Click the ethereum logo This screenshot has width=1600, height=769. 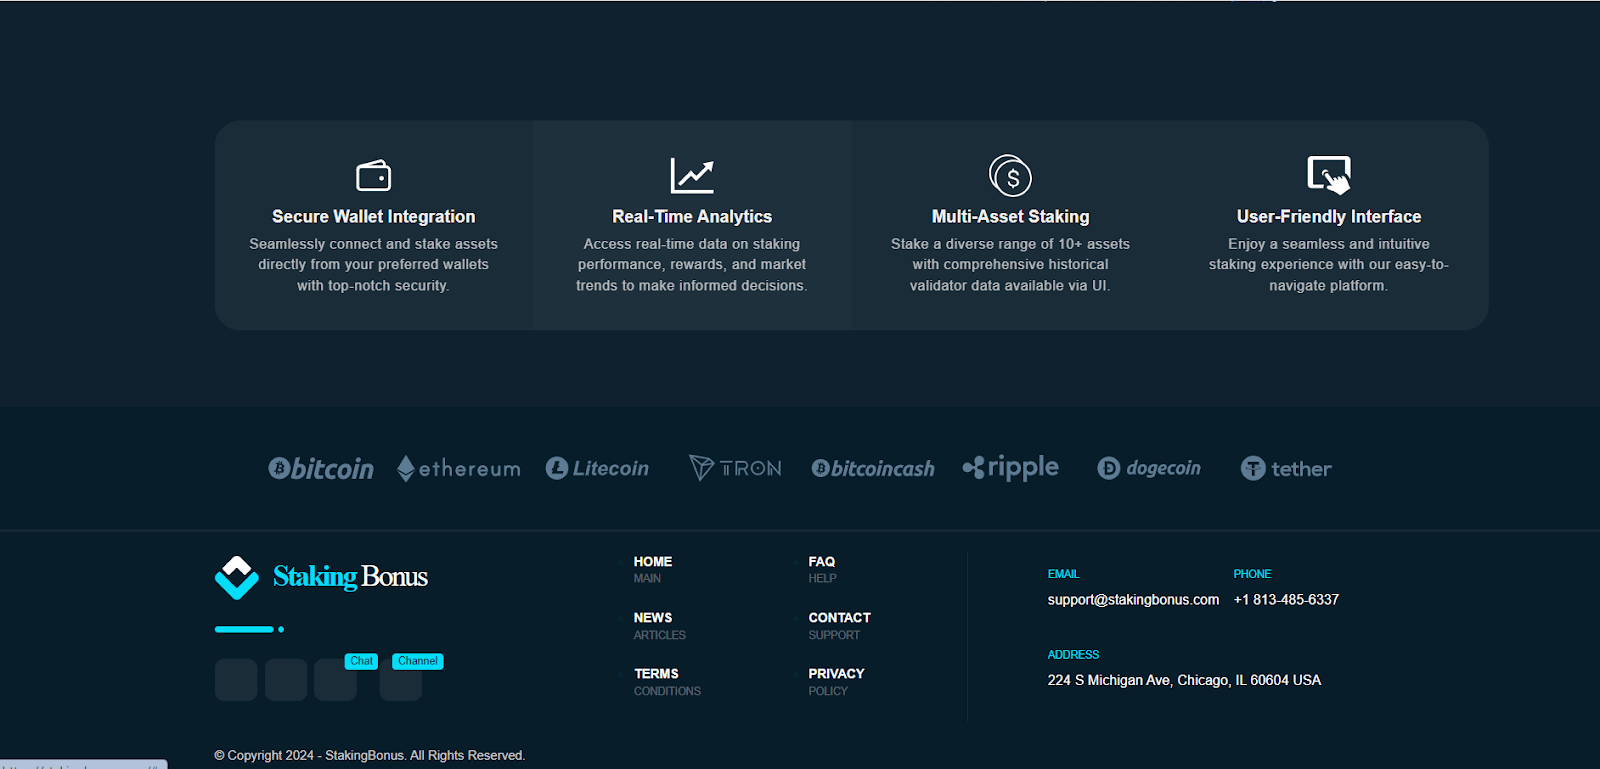pyautogui.click(x=459, y=468)
